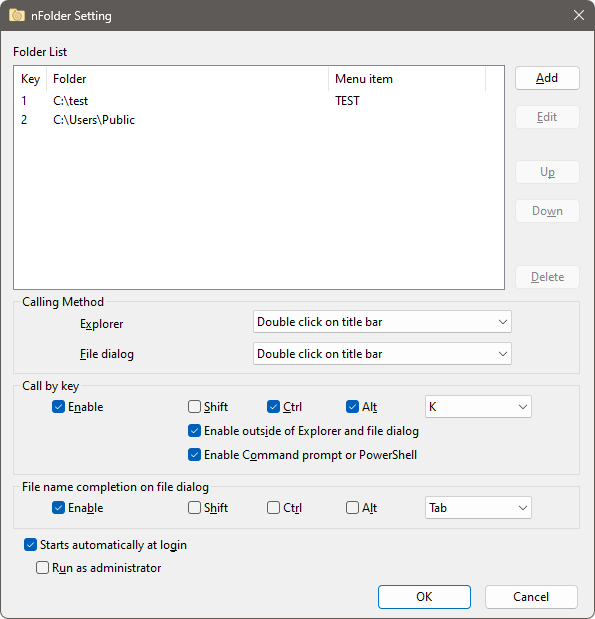Uncheck Ctrl modifier for Call by key
595x619 pixels.
click(x=273, y=407)
